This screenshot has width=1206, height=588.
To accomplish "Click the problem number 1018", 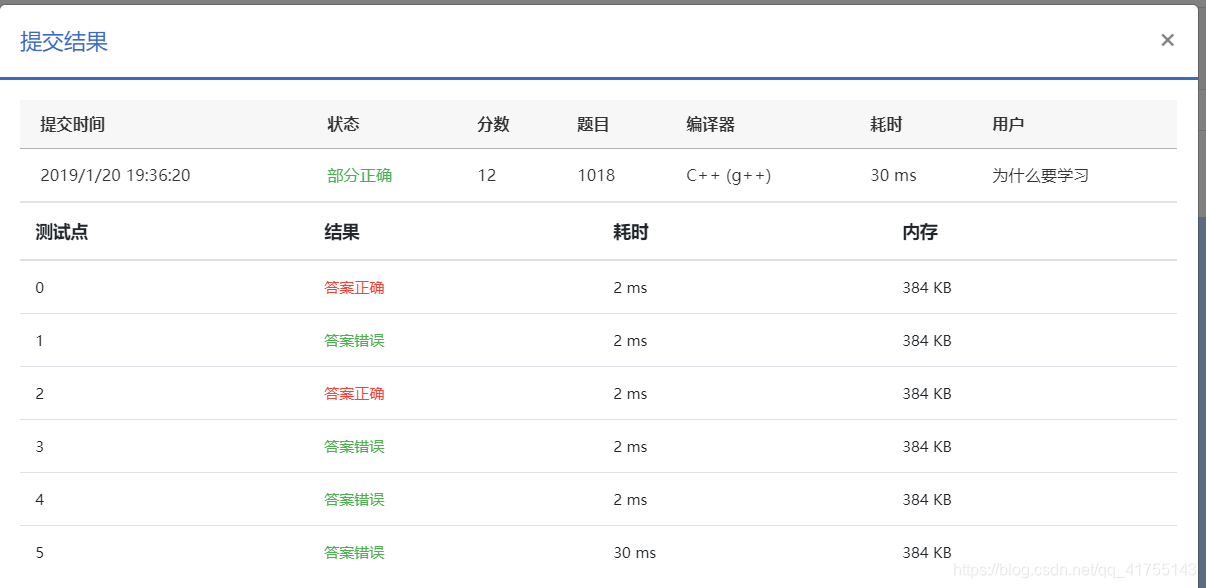I will coord(596,176).
